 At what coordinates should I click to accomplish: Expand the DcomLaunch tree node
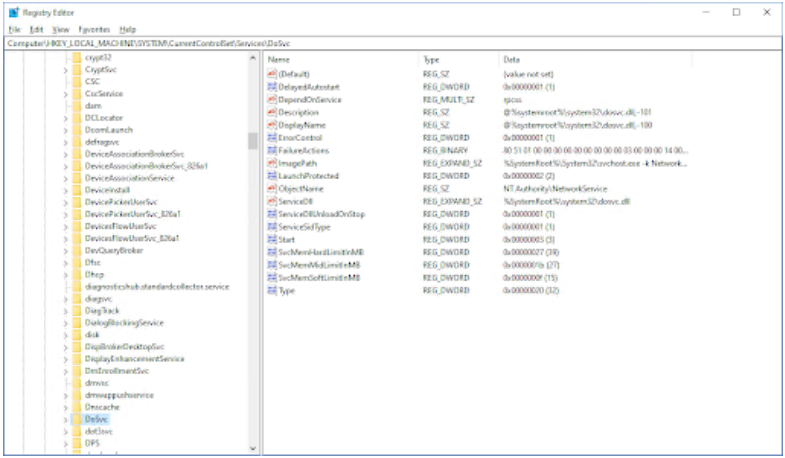tap(65, 129)
